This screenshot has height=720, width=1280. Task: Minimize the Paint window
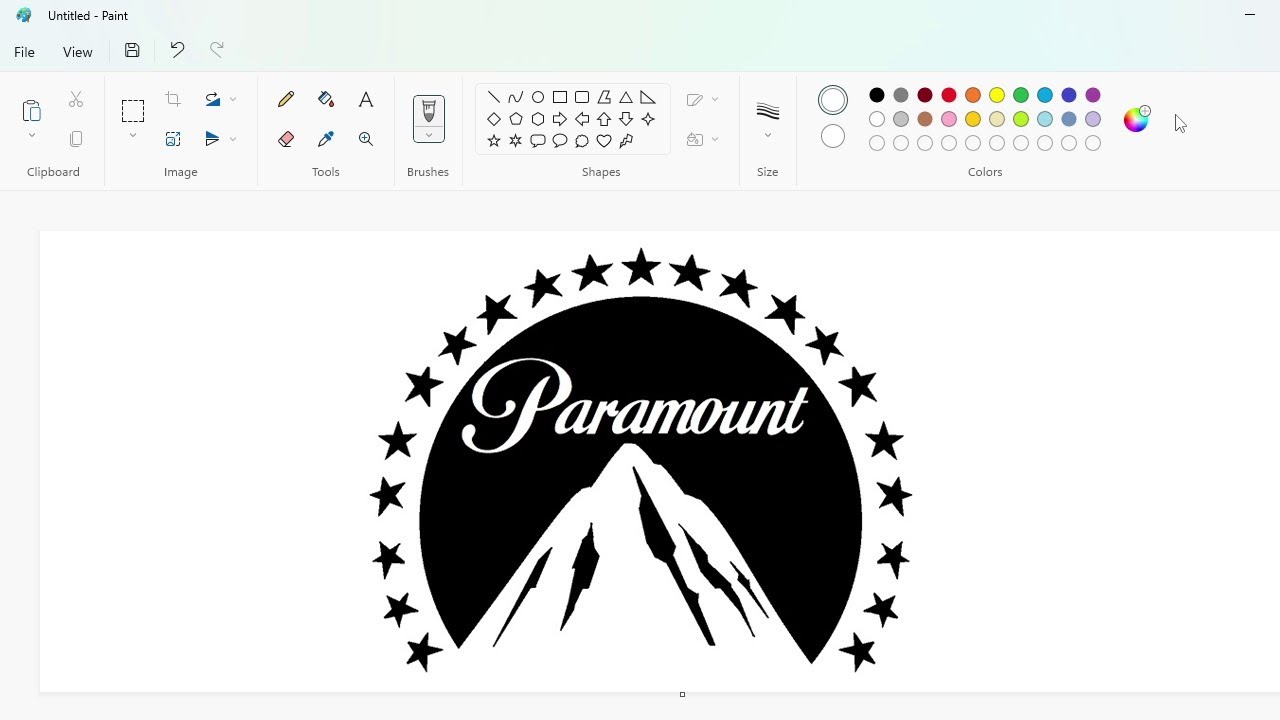(1250, 15)
